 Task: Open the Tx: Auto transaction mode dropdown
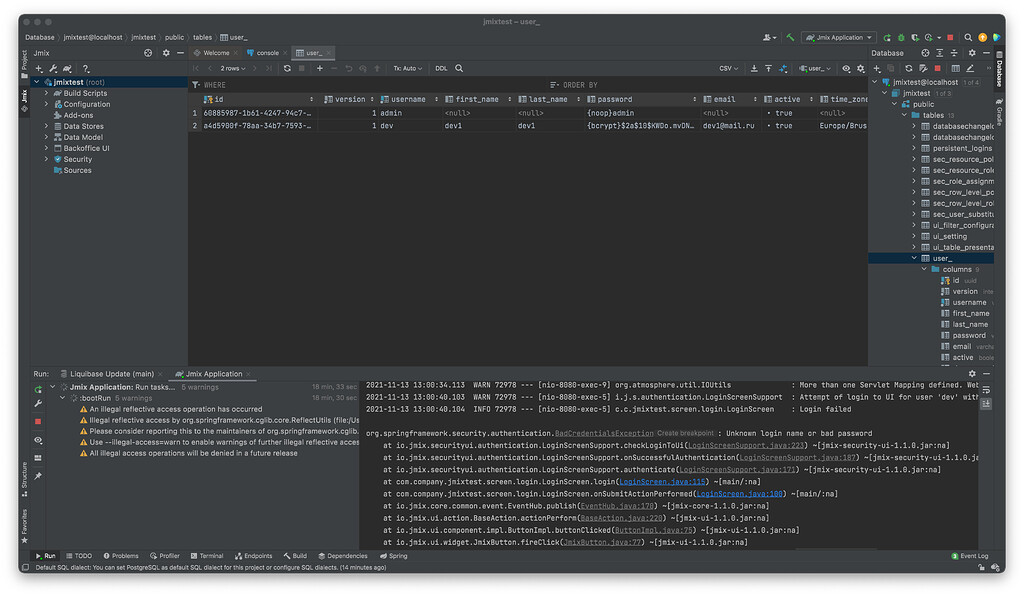coord(406,68)
